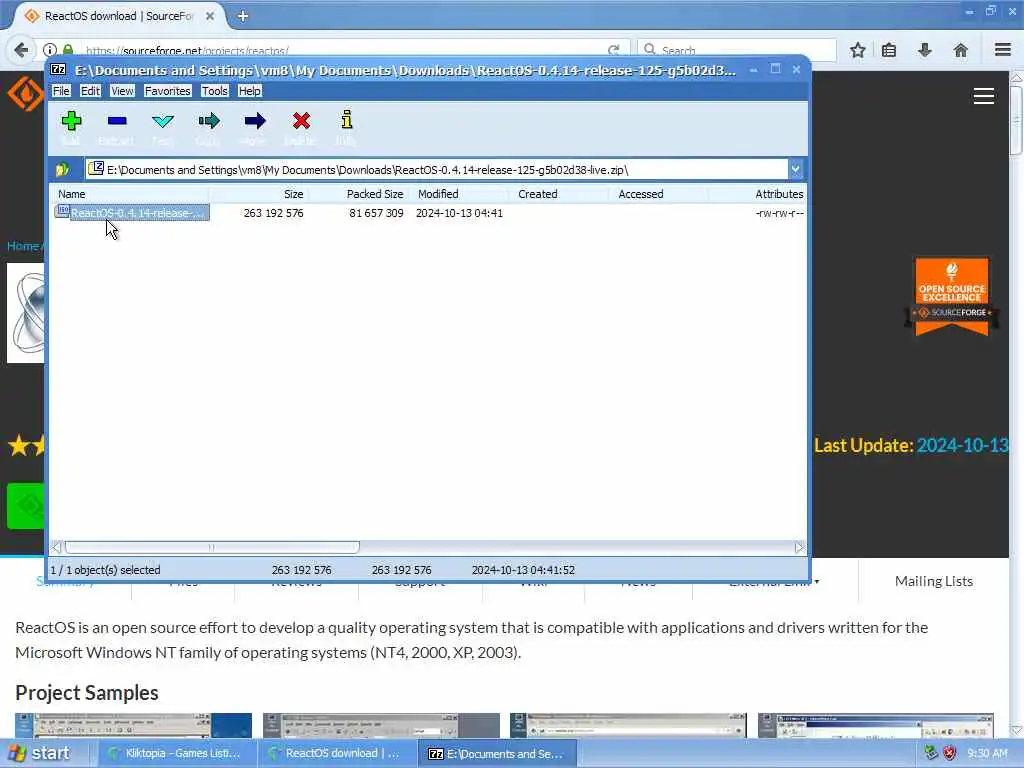
Task: Open the browser Downloads arrow icon
Action: click(x=925, y=50)
